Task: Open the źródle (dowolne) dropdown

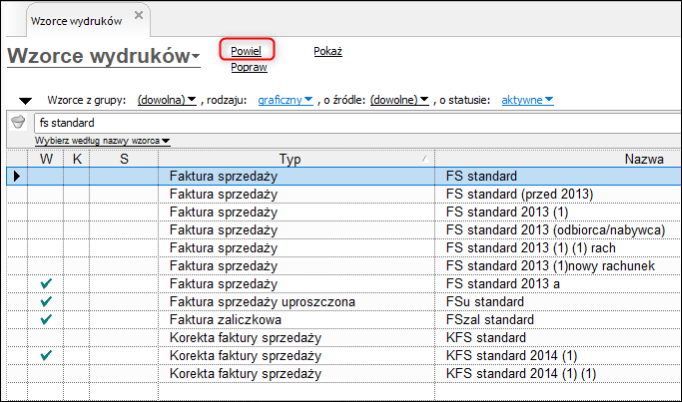Action: pos(399,100)
